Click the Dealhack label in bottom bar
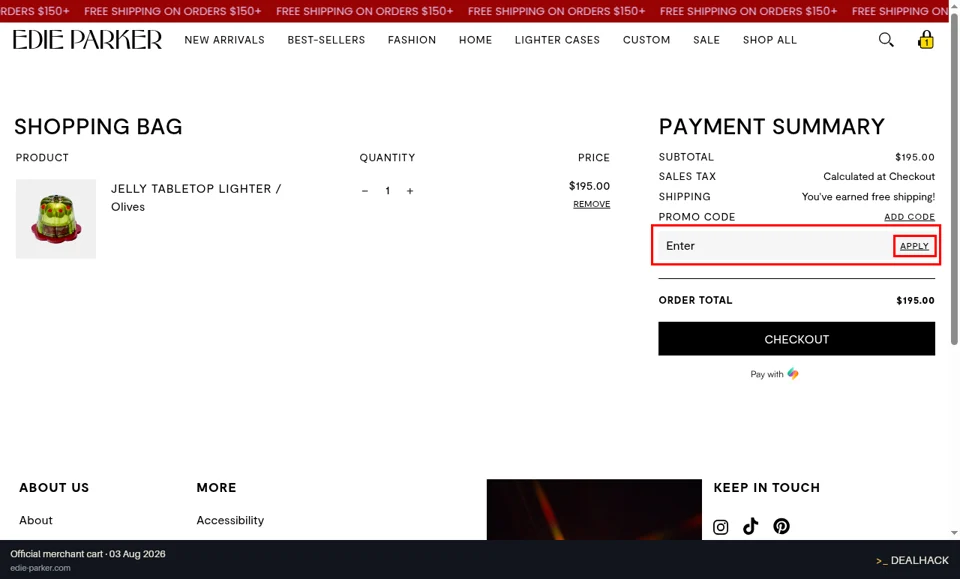The height and width of the screenshot is (579, 960). pyautogui.click(x=912, y=560)
